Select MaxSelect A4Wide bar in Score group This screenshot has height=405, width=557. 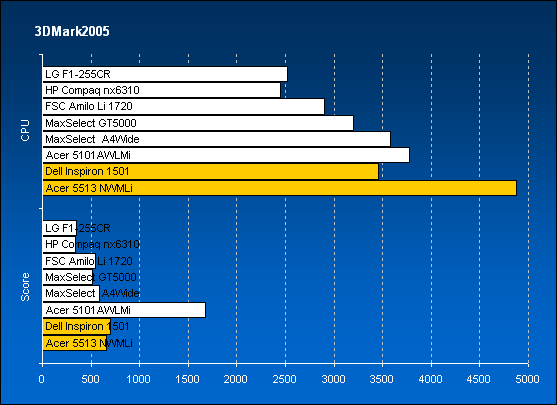click(x=71, y=293)
